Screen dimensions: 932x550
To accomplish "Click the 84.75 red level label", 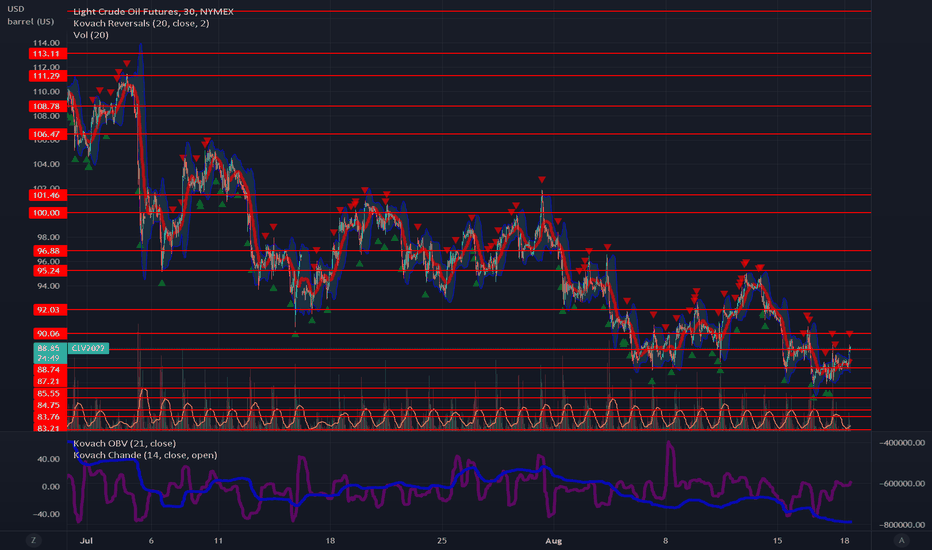I will click(50, 405).
